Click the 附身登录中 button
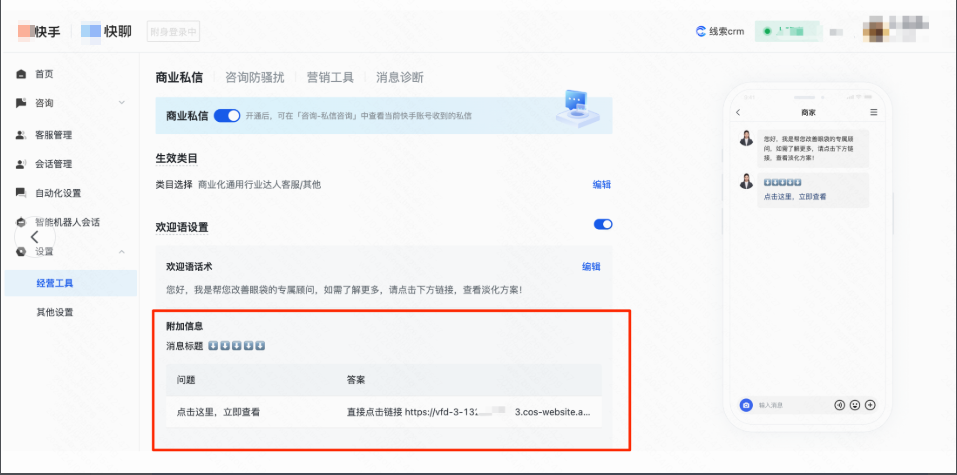 pyautogui.click(x=173, y=32)
